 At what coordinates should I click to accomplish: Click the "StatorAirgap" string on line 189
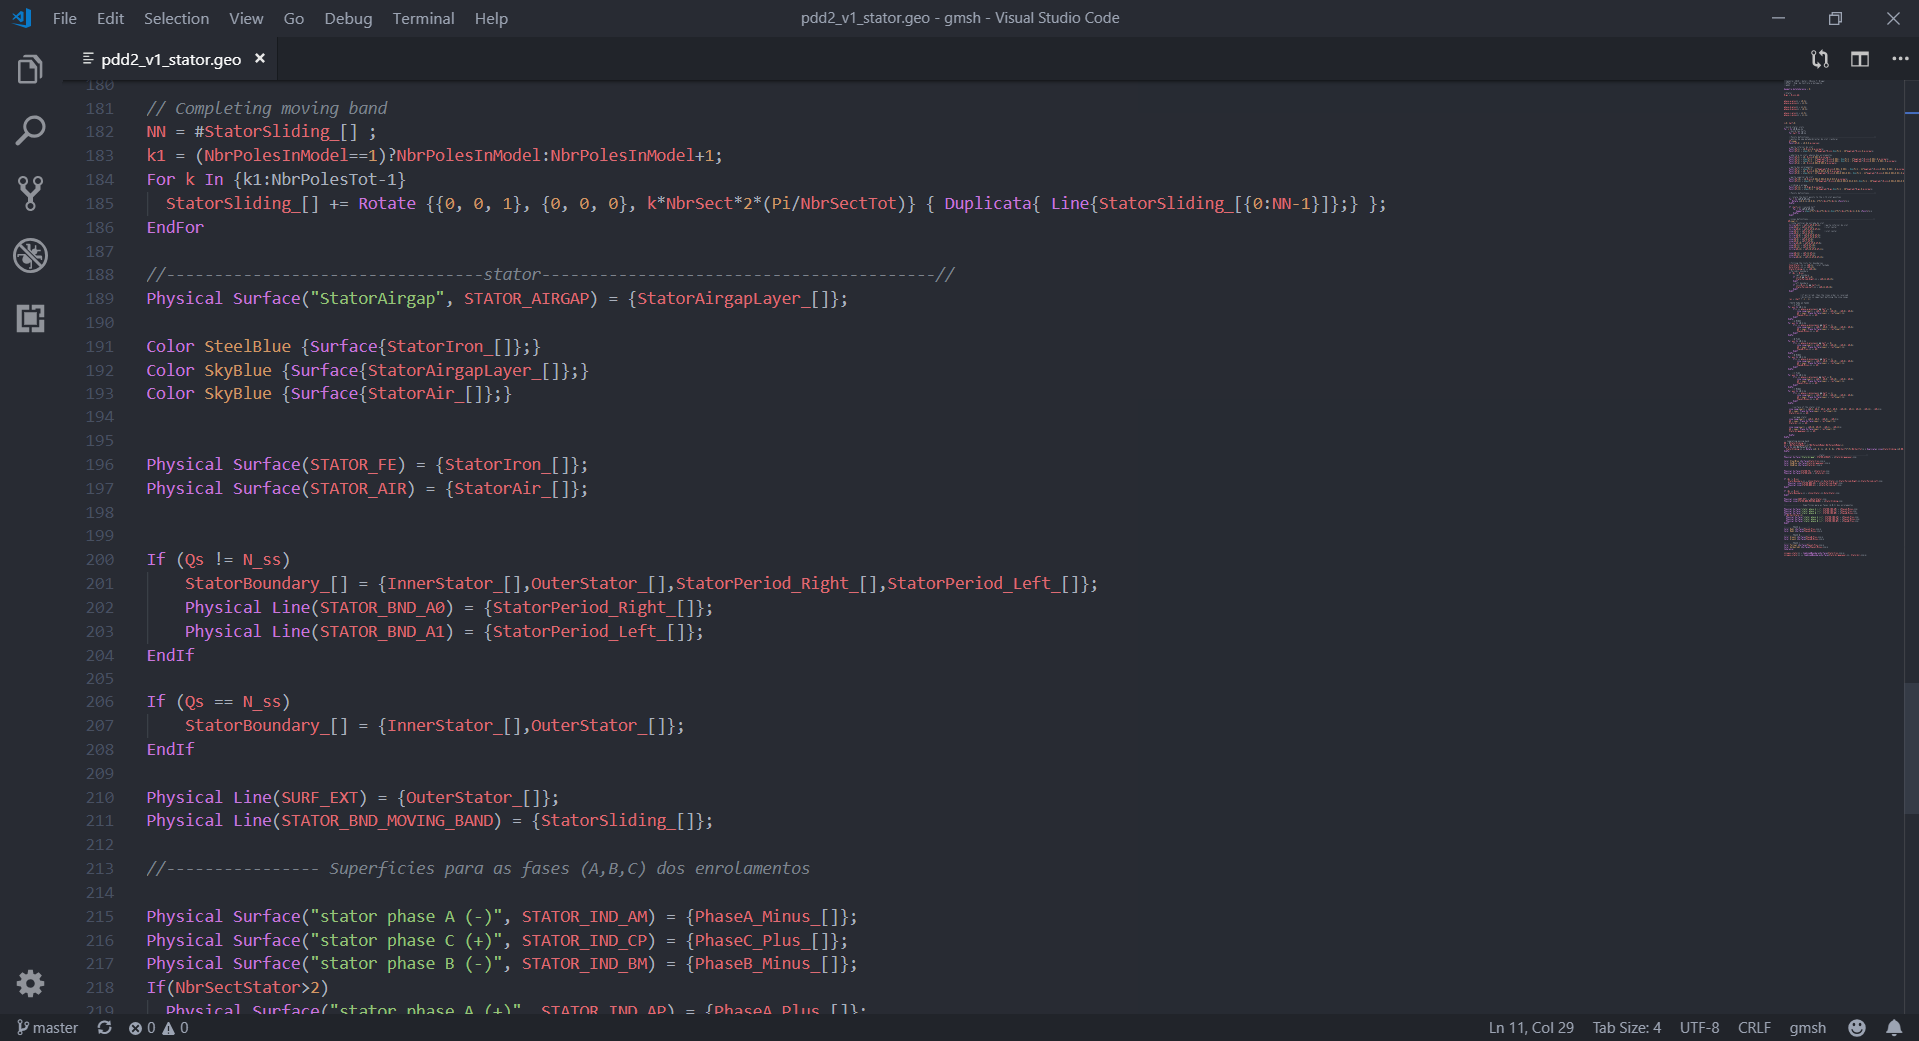(x=377, y=298)
